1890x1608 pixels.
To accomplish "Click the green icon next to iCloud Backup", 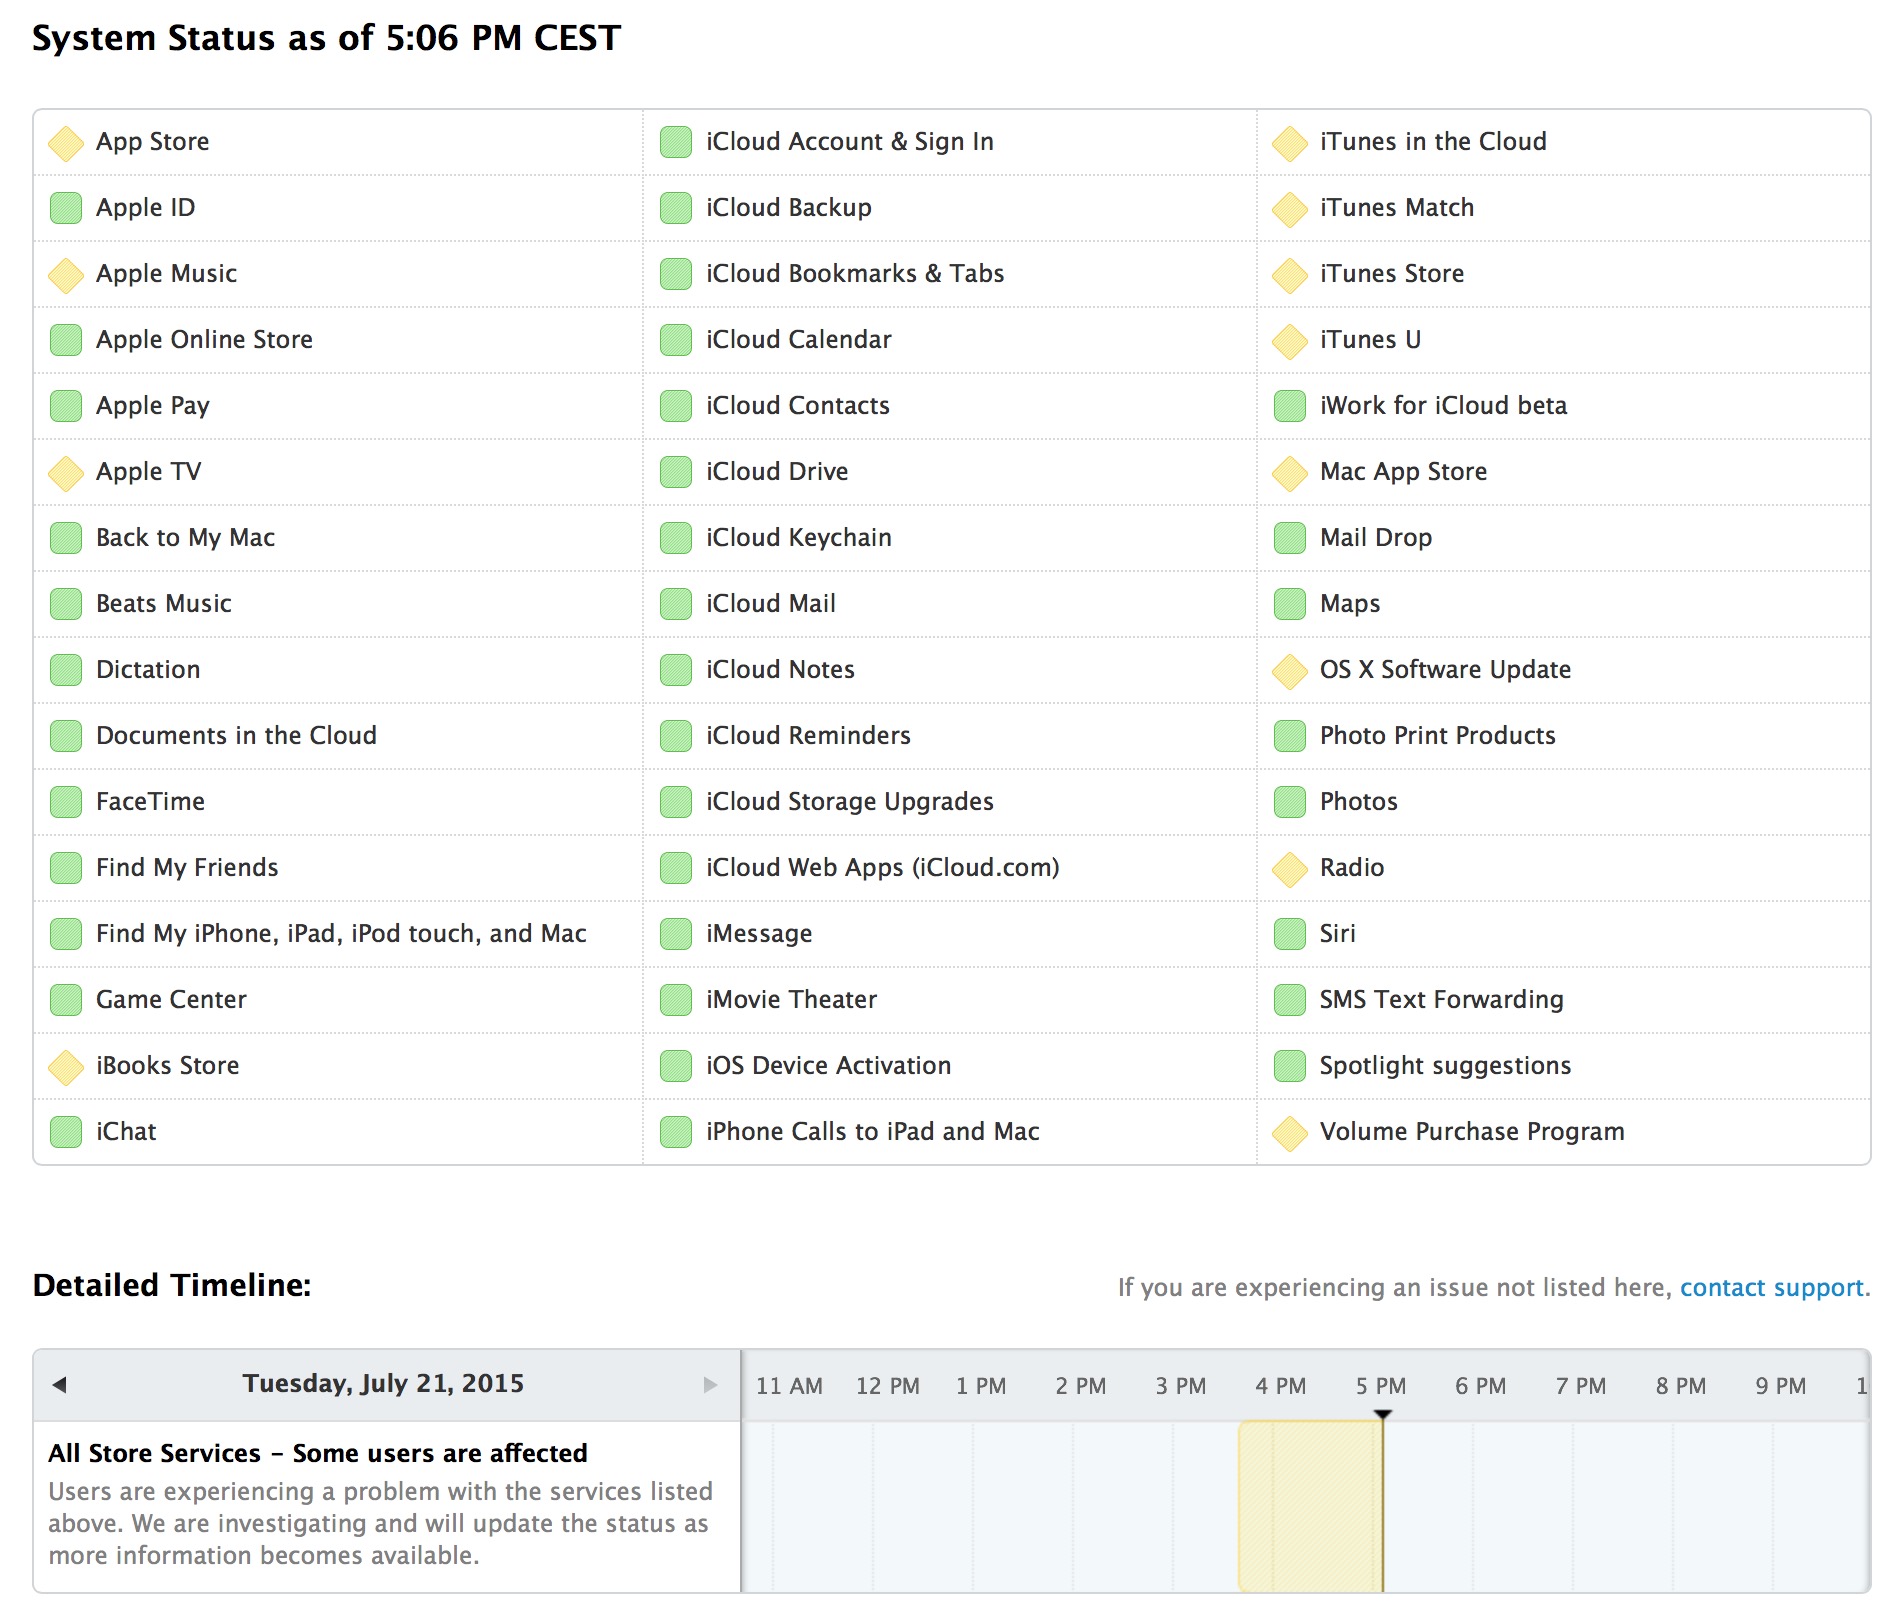I will (x=676, y=208).
